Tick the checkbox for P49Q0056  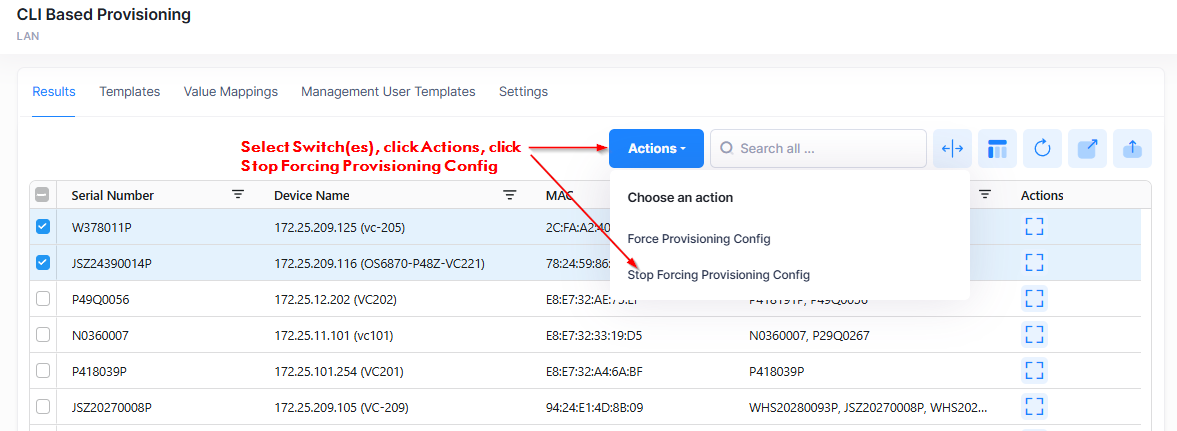43,299
